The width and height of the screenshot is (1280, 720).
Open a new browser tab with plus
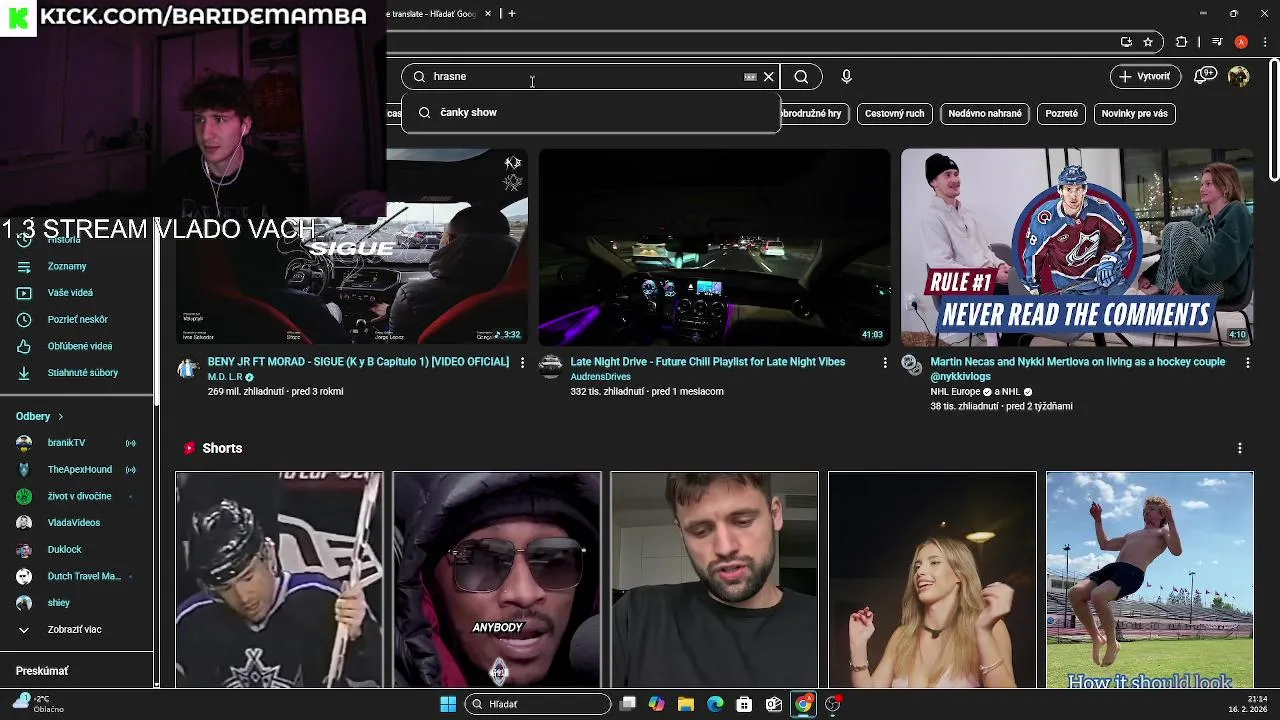[x=511, y=13]
